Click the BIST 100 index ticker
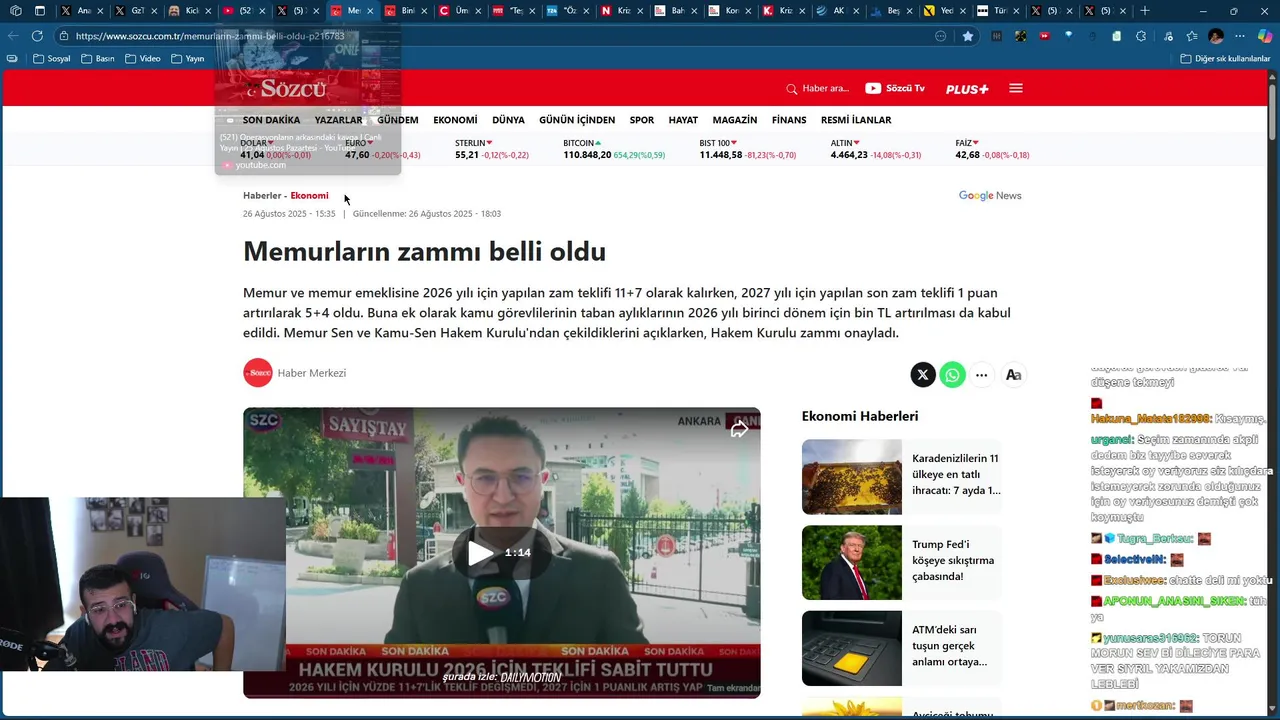Viewport: 1280px width, 720px height. click(x=748, y=149)
